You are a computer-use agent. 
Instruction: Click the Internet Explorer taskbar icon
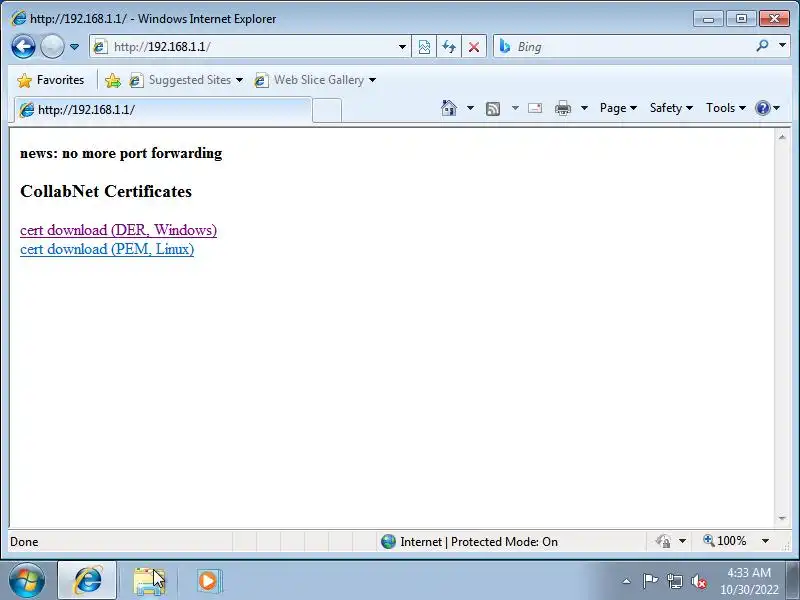click(87, 581)
